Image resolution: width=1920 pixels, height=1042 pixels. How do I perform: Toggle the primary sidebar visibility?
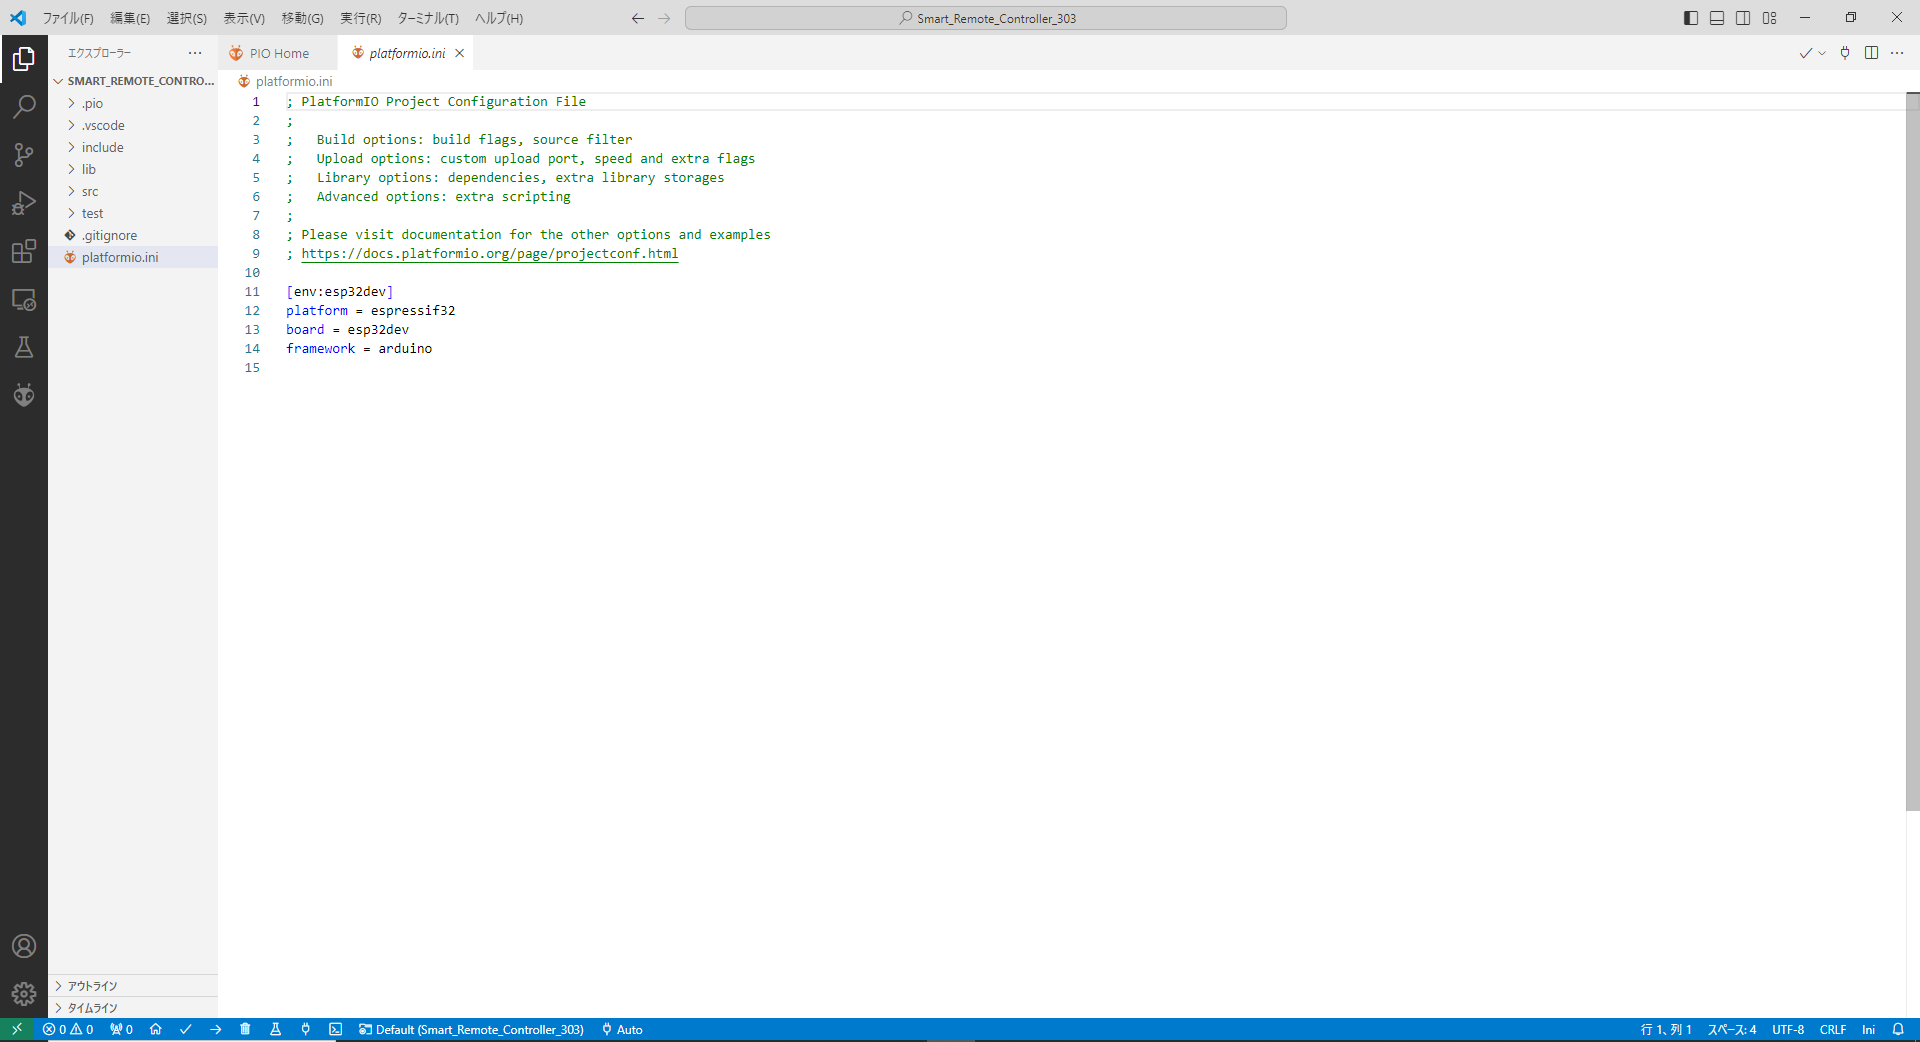(1691, 18)
